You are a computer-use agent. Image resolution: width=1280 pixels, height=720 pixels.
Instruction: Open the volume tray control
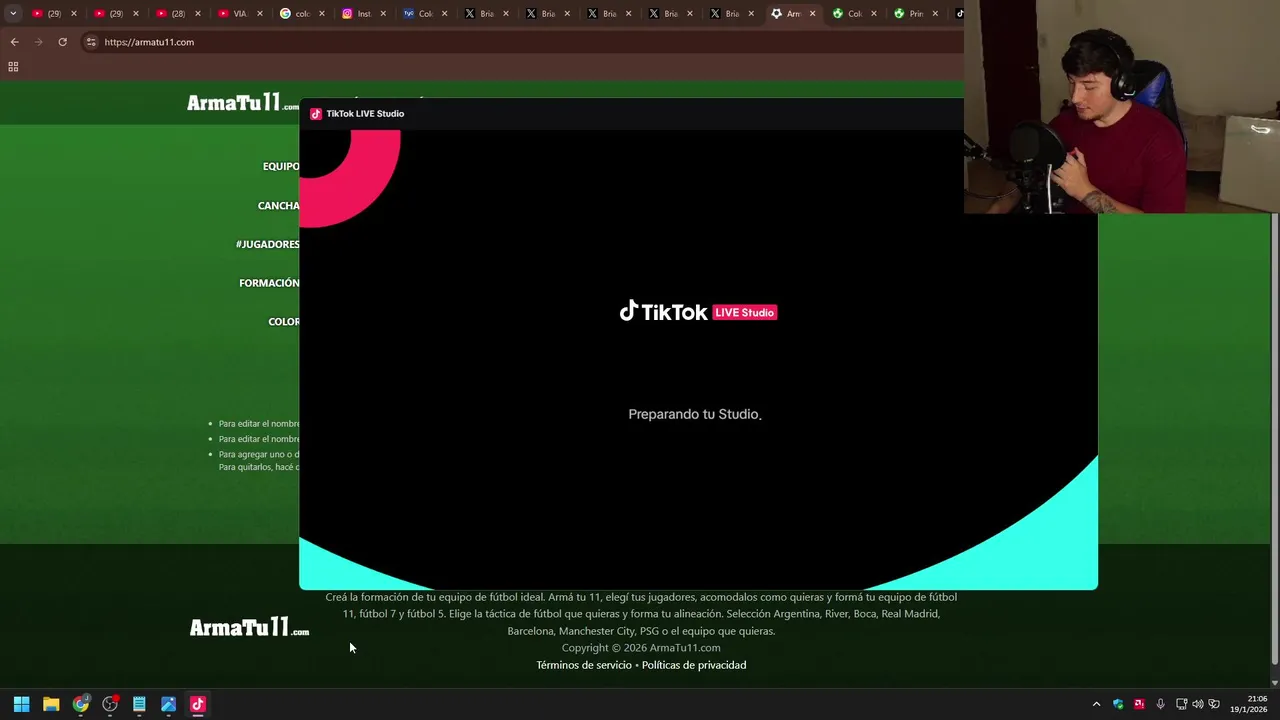tap(1198, 704)
